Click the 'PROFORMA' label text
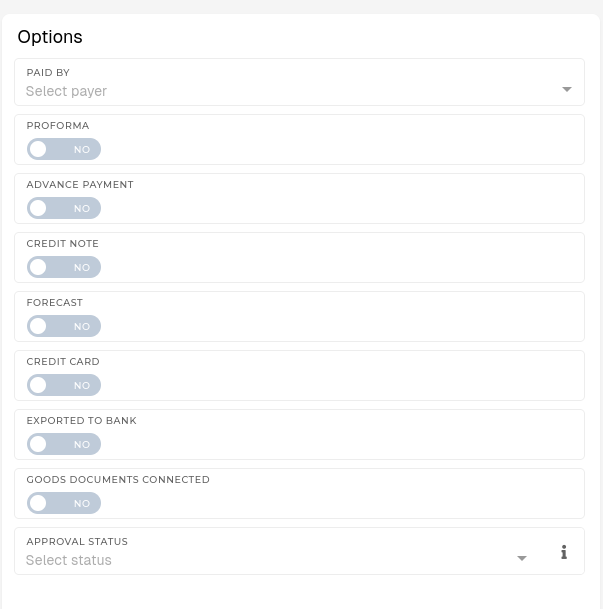The height and width of the screenshot is (609, 603). click(58, 126)
